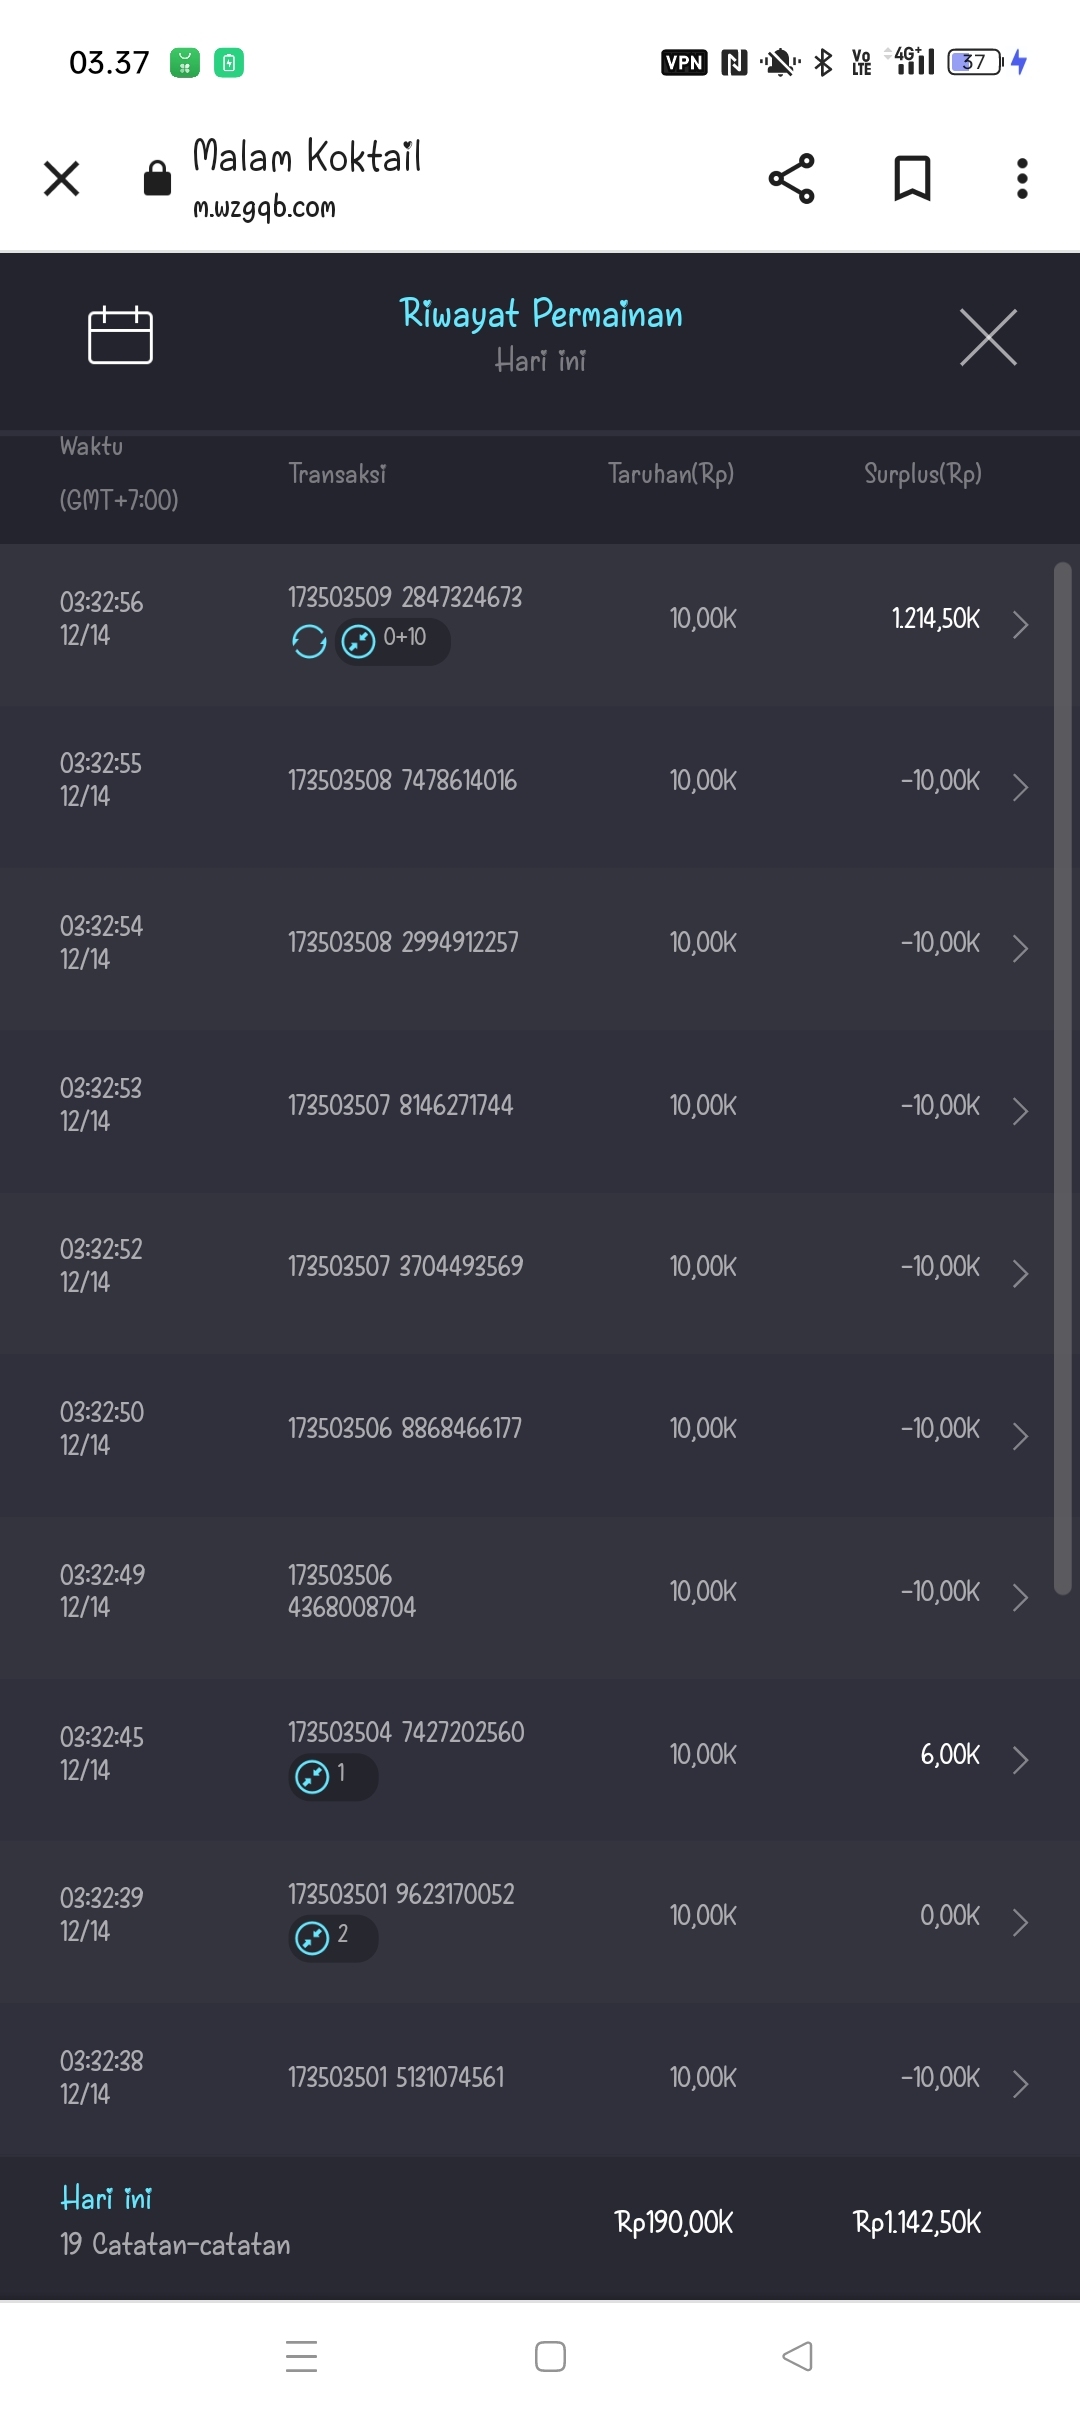Click the history list scrollbar
This screenshot has height=2412, width=1080.
[1062, 1078]
